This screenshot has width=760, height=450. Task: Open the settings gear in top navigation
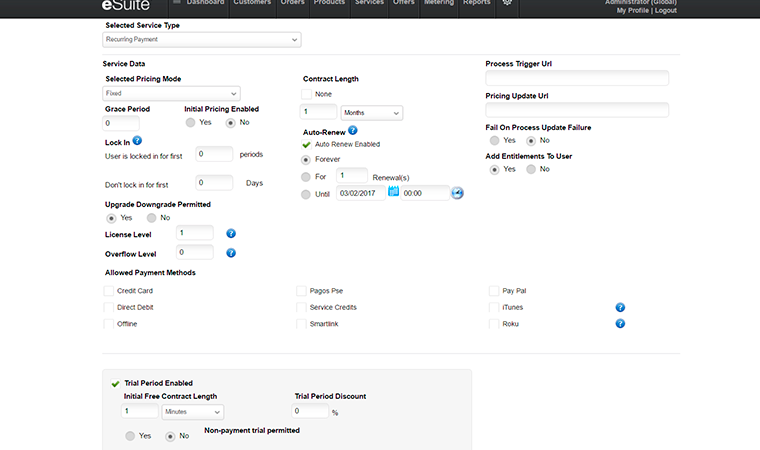click(506, 3)
